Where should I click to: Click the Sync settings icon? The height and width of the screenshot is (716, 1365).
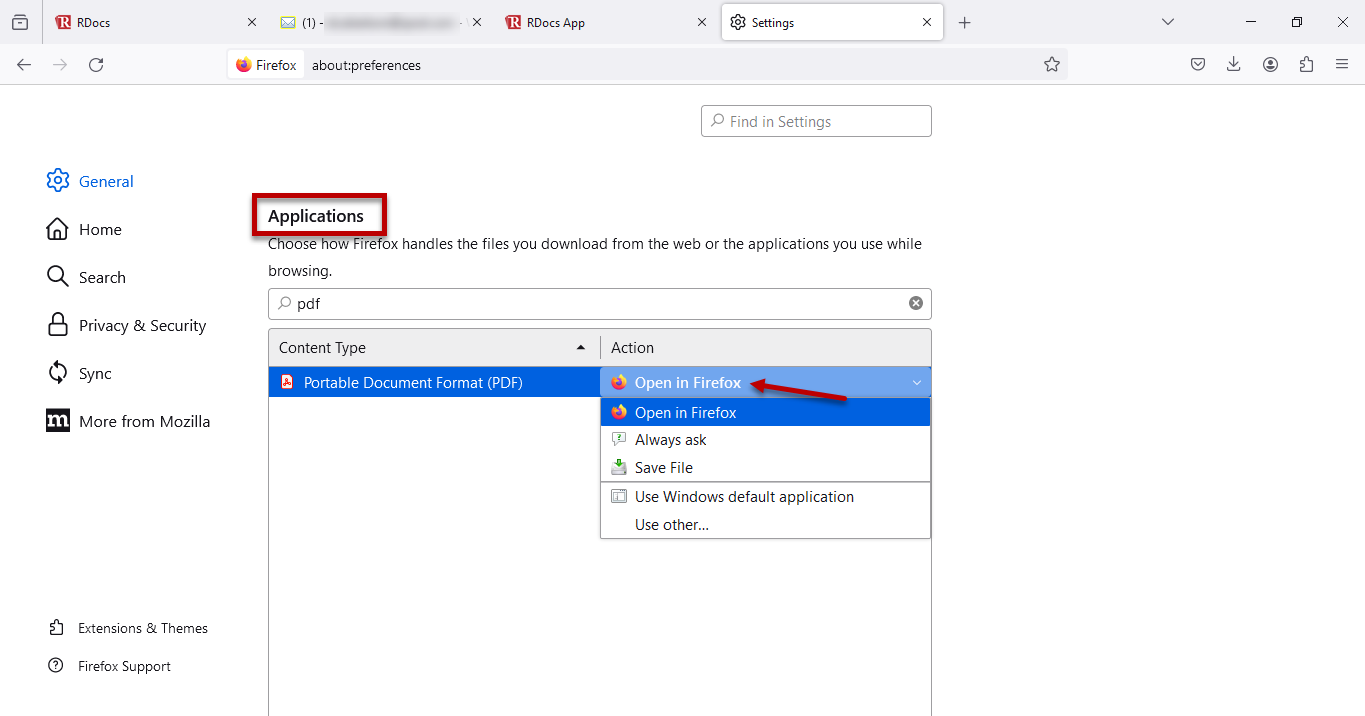tap(58, 372)
